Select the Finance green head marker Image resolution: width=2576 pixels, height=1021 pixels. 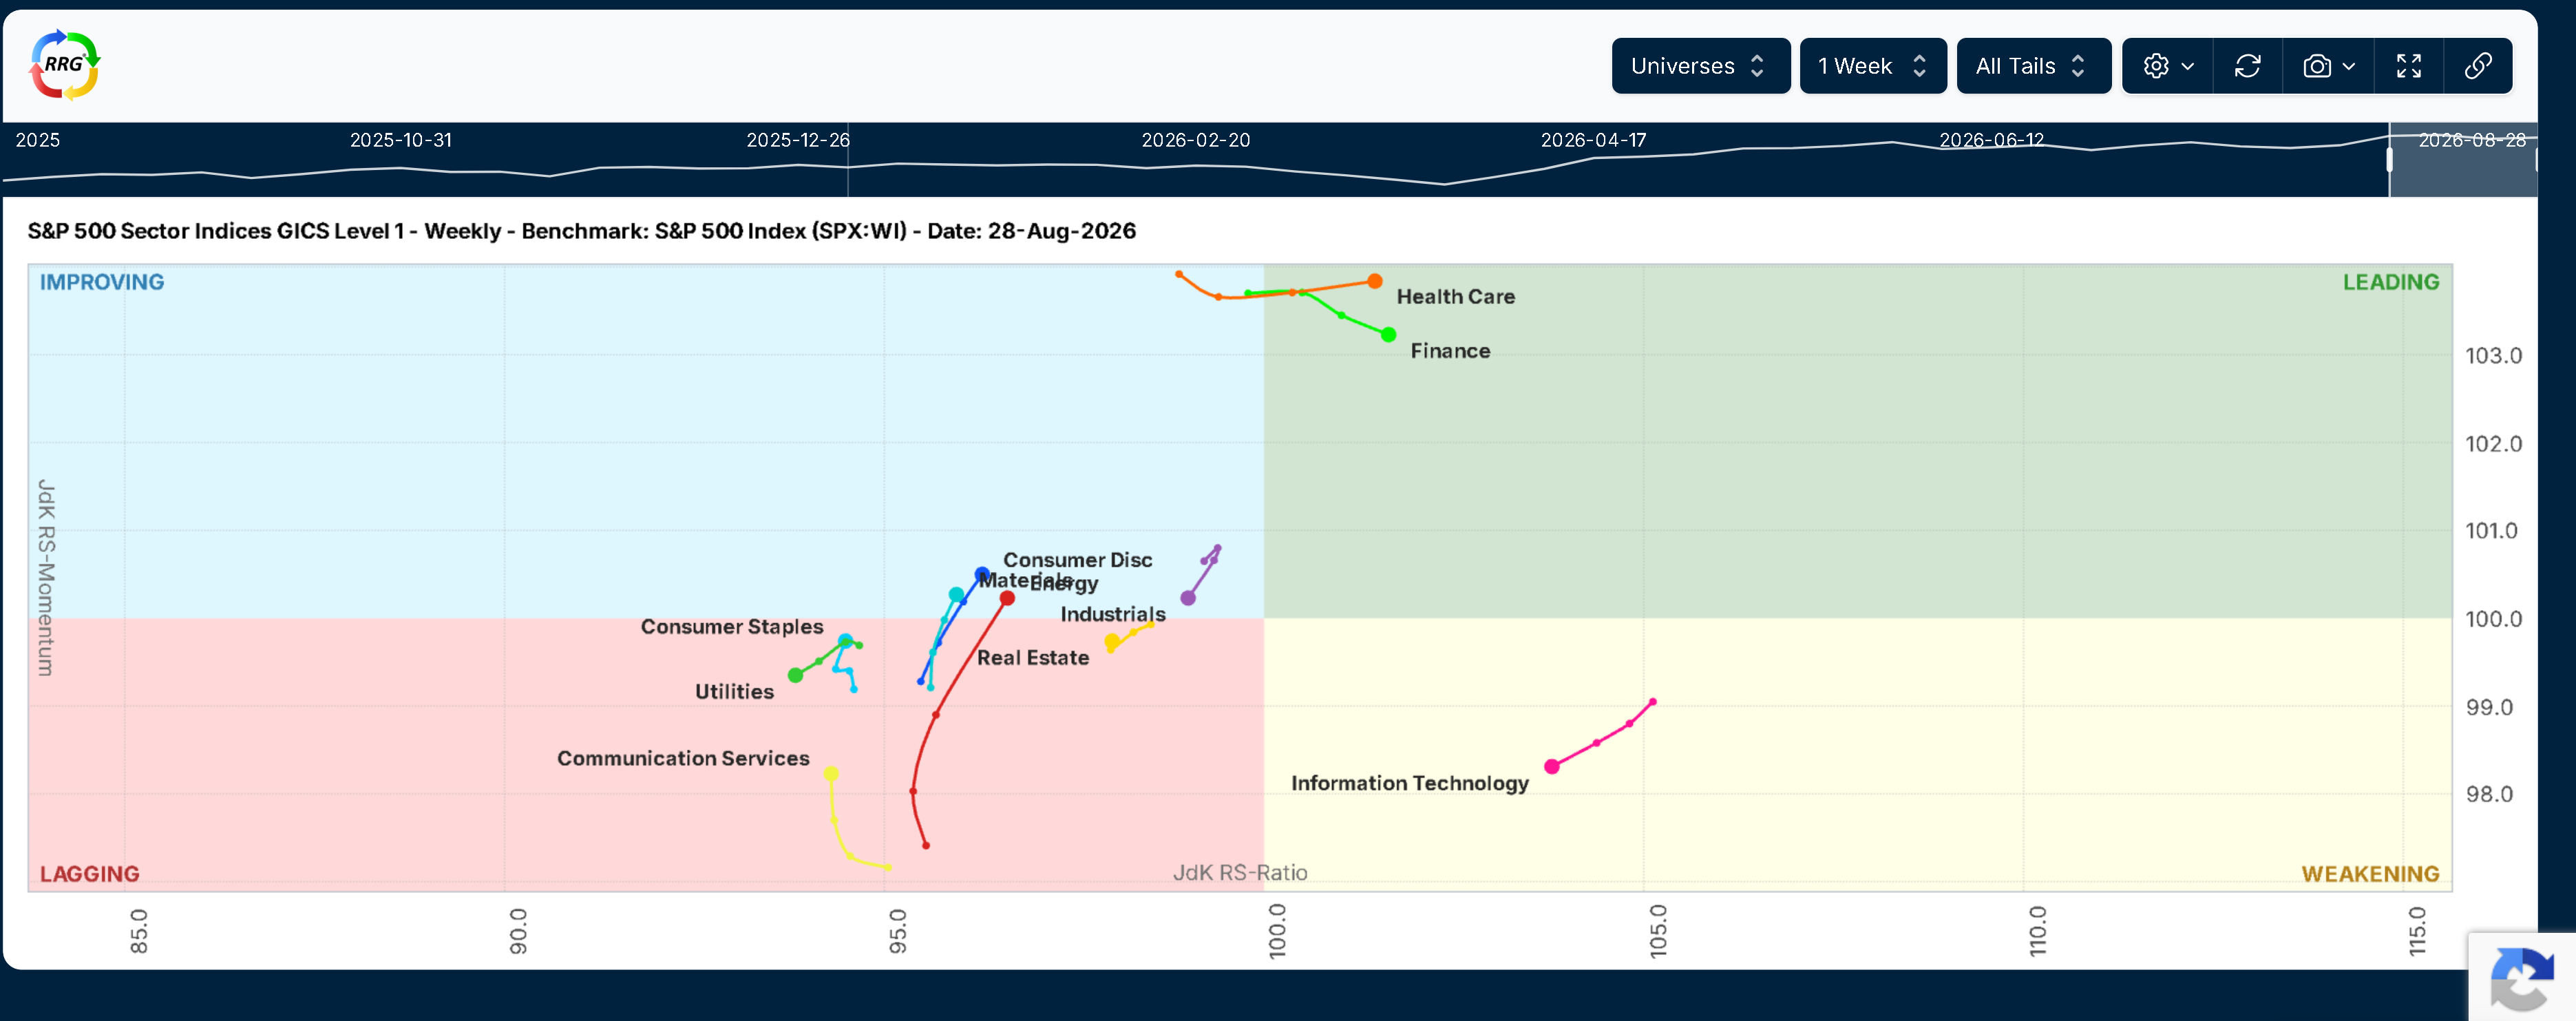coord(1388,335)
